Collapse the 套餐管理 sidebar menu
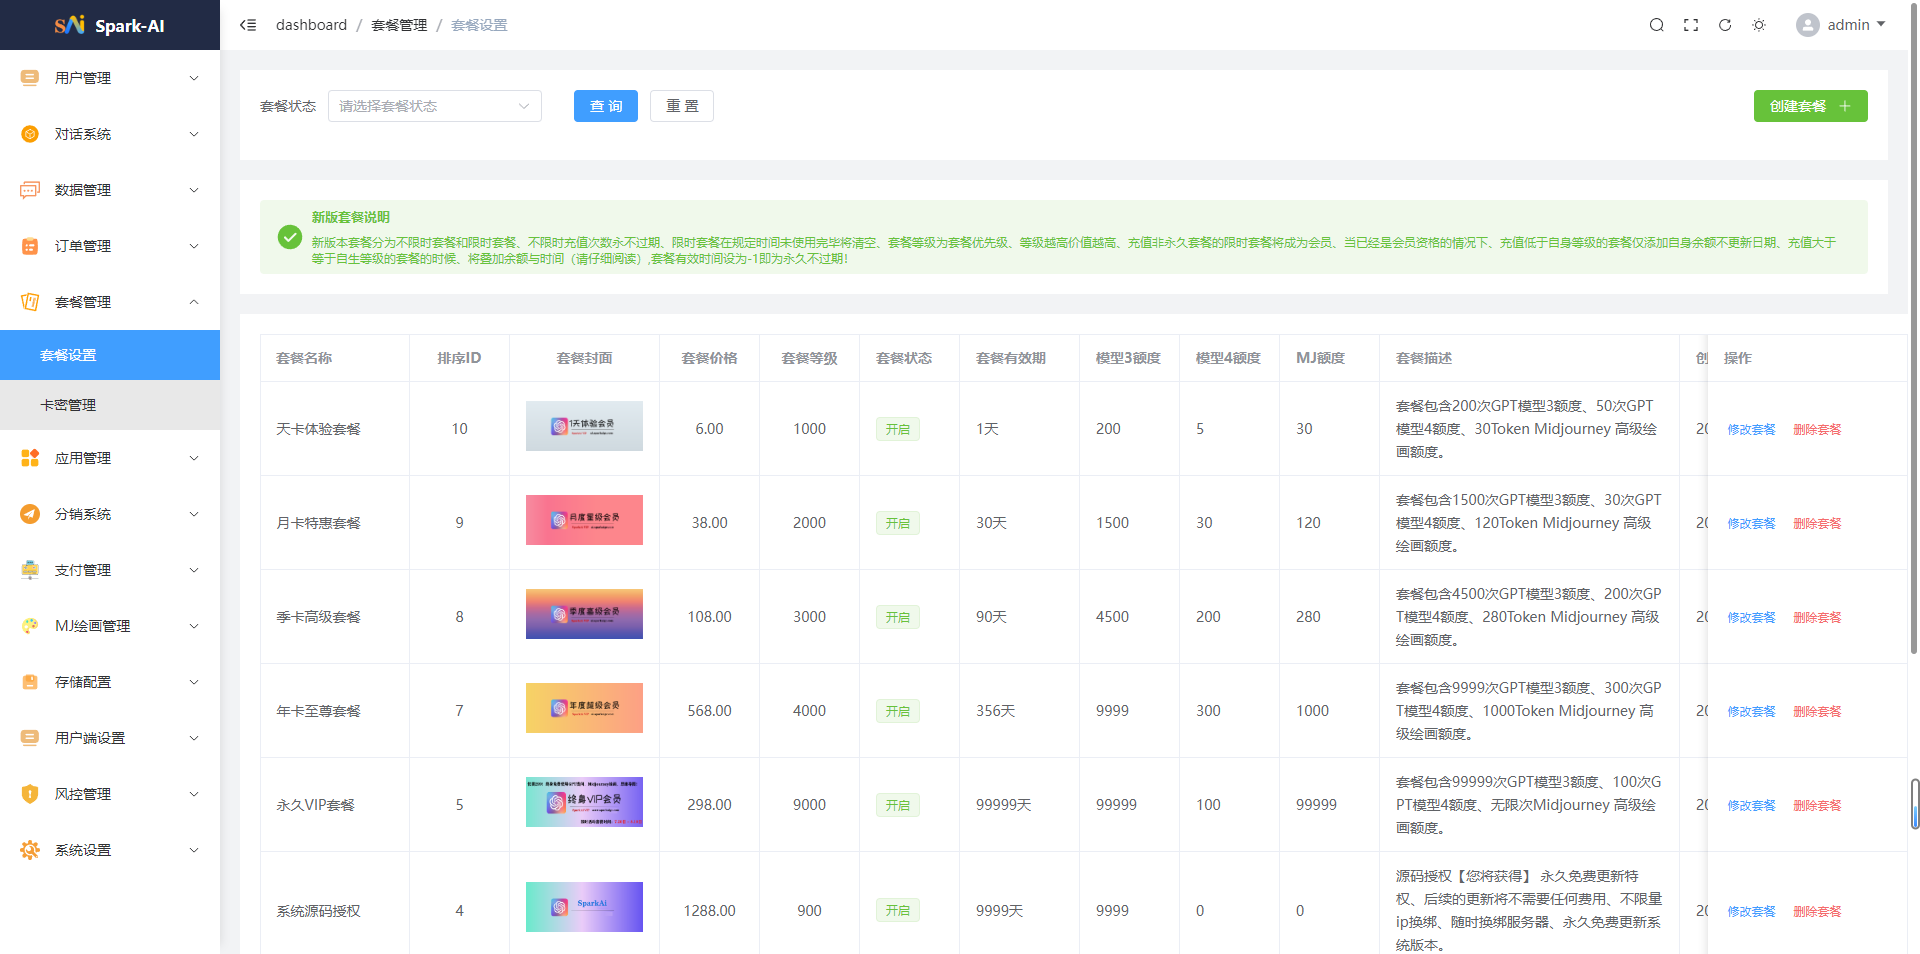Viewport: 1920px width, 954px height. [110, 302]
